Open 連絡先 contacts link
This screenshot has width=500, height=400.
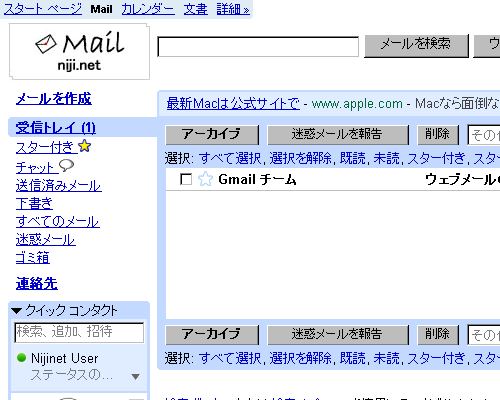coord(37,284)
